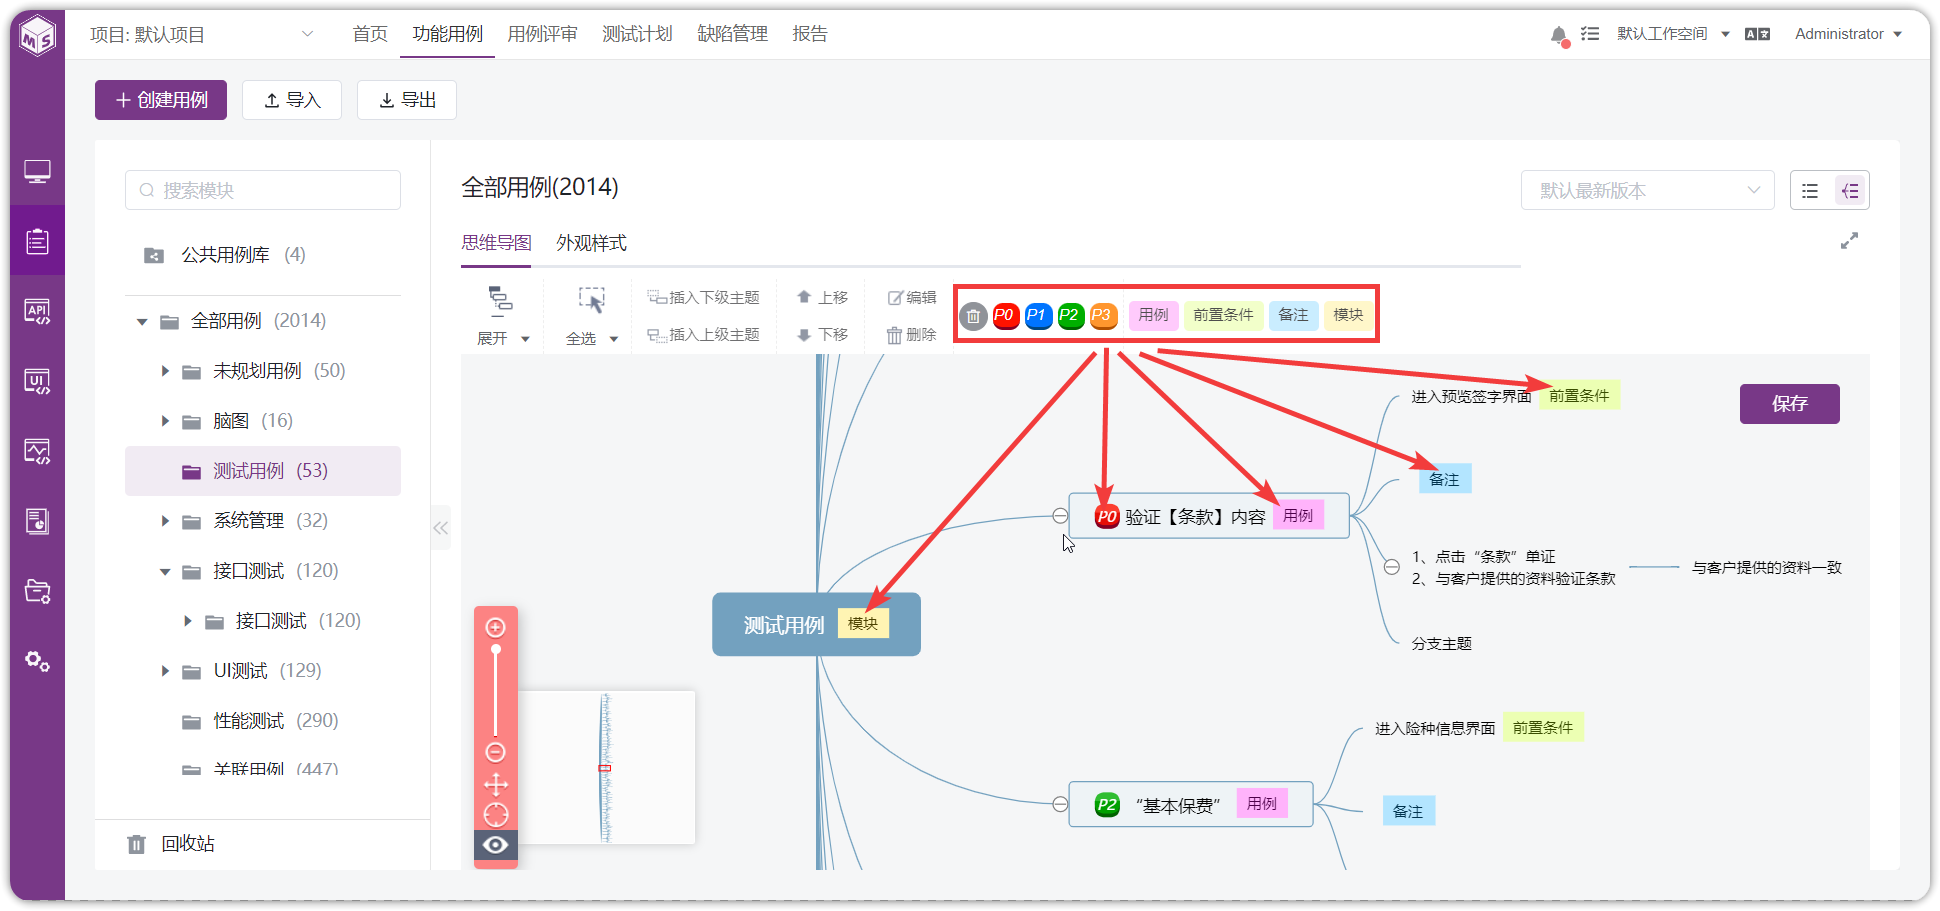The image size is (1940, 911).
Task: Switch to mind map view toggle
Action: pyautogui.click(x=1850, y=191)
